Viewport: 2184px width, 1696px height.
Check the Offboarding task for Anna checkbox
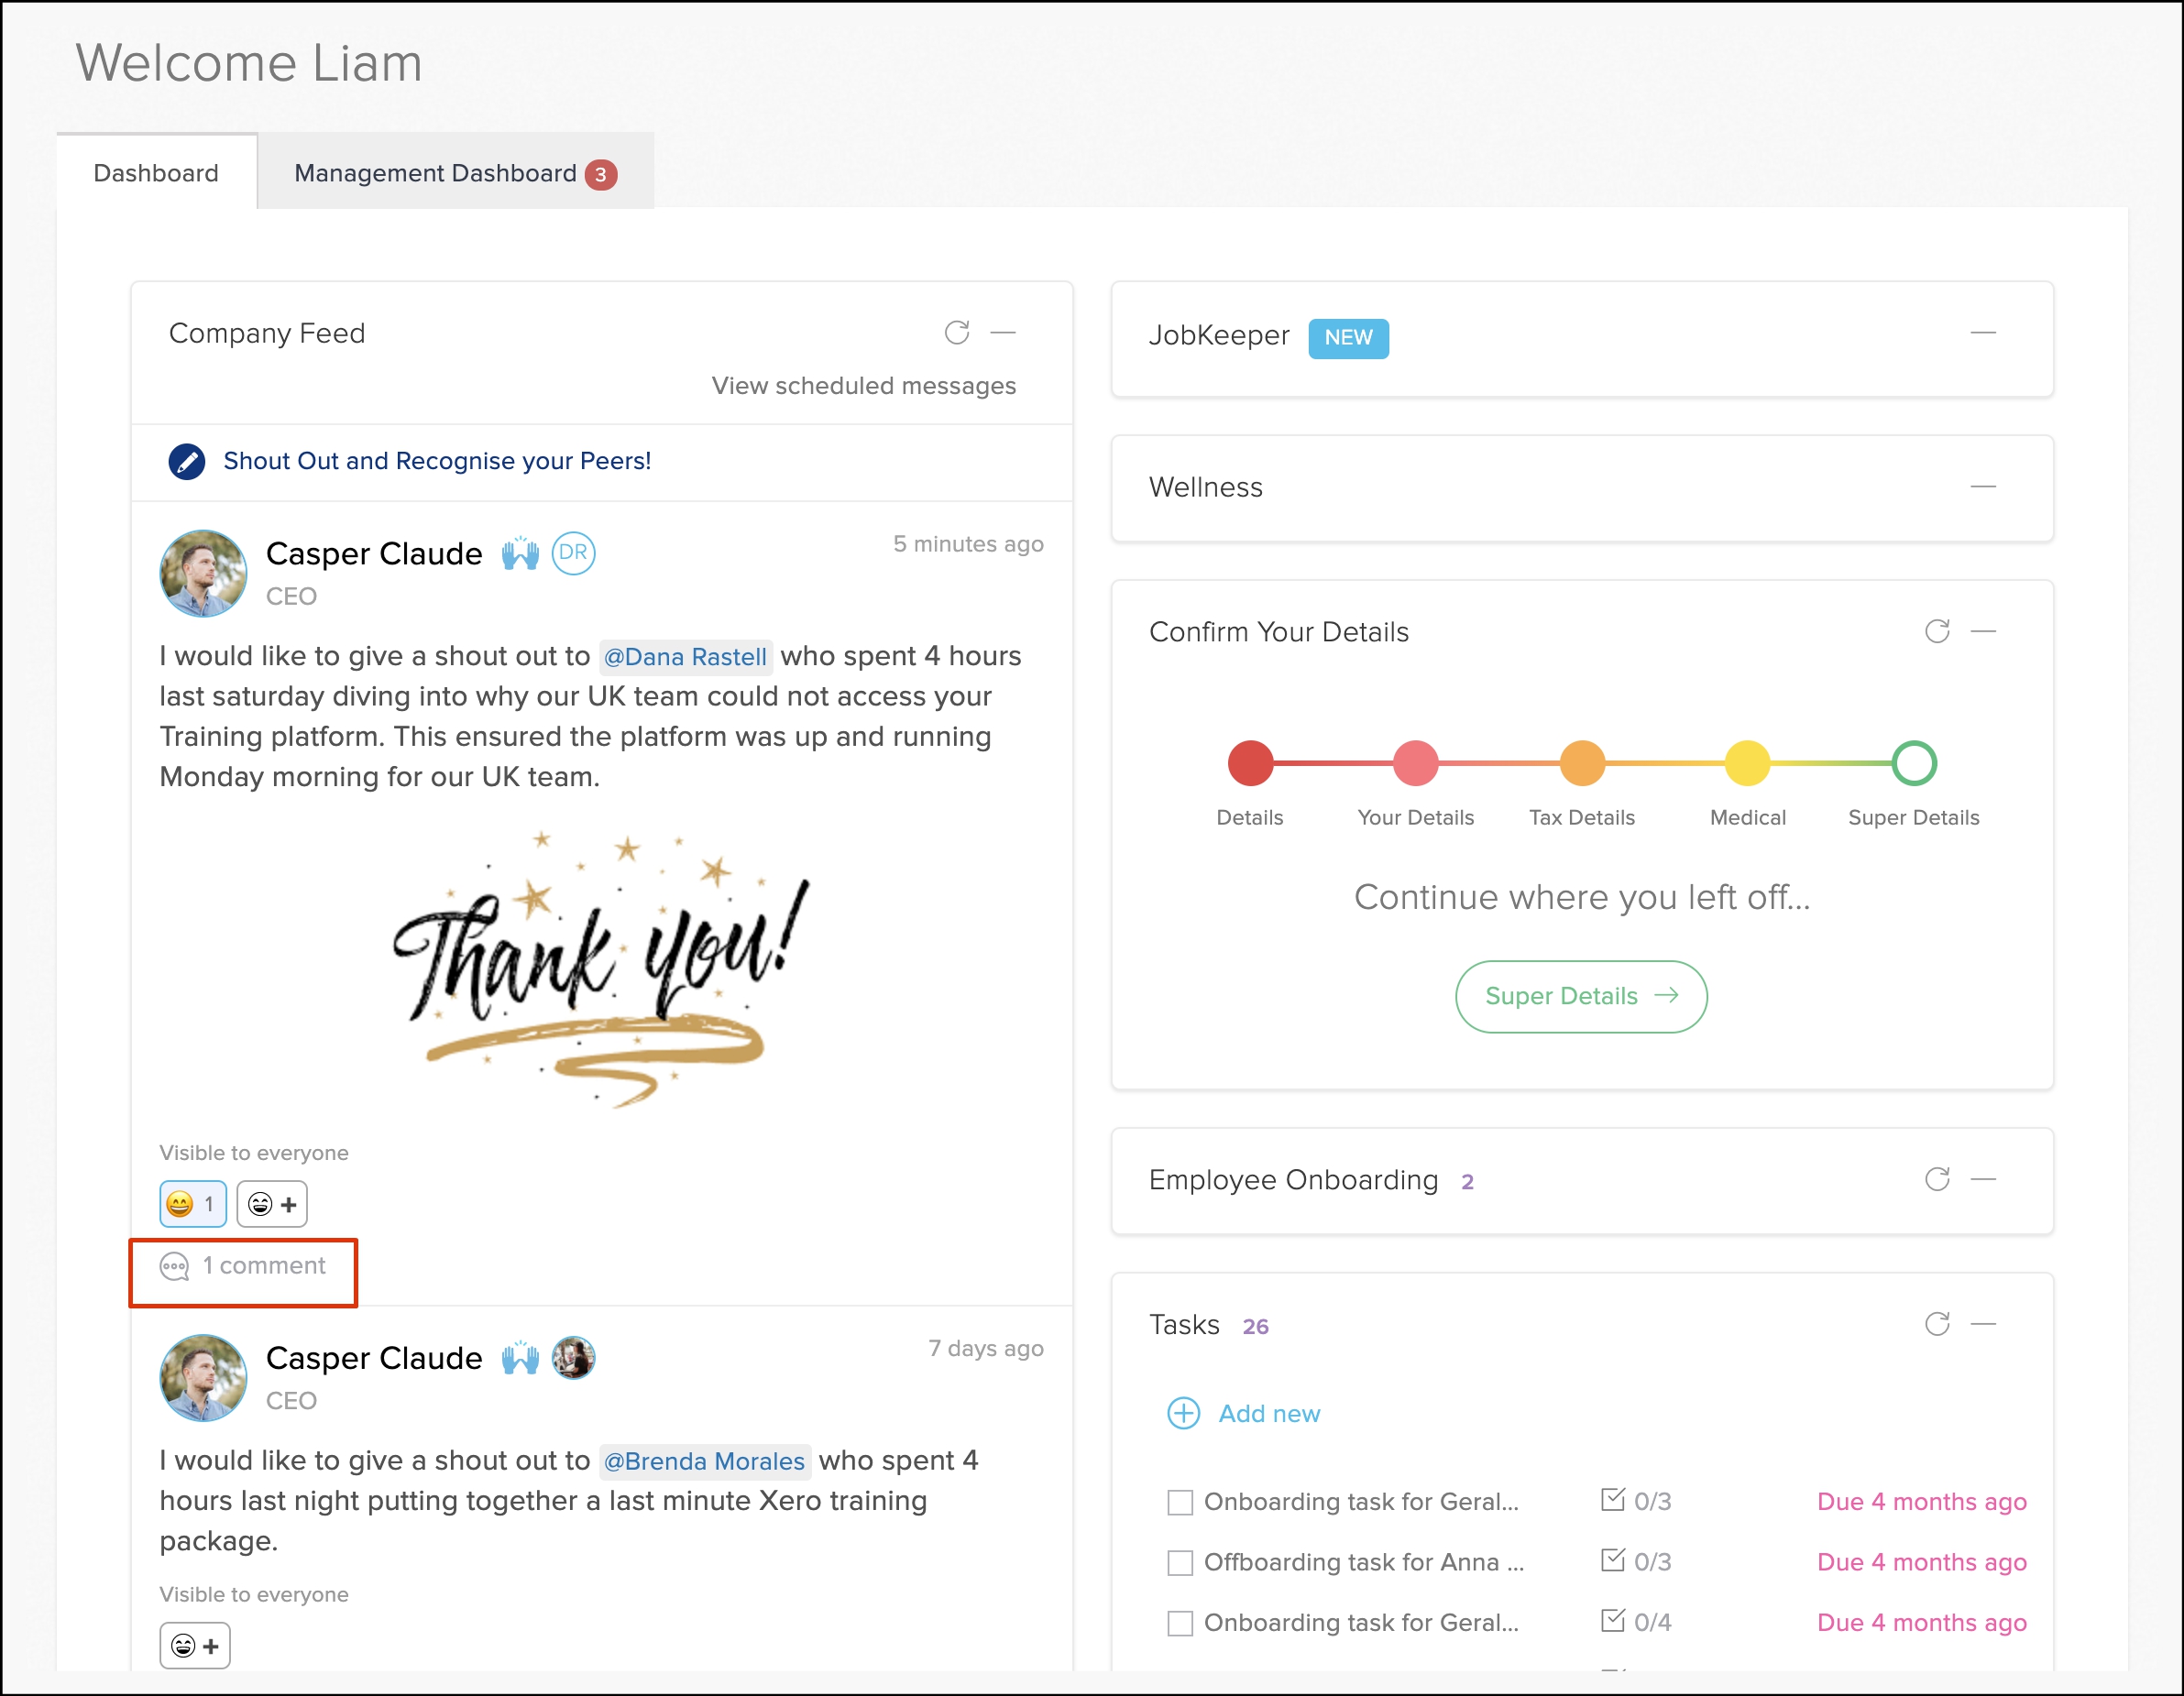[1180, 1562]
